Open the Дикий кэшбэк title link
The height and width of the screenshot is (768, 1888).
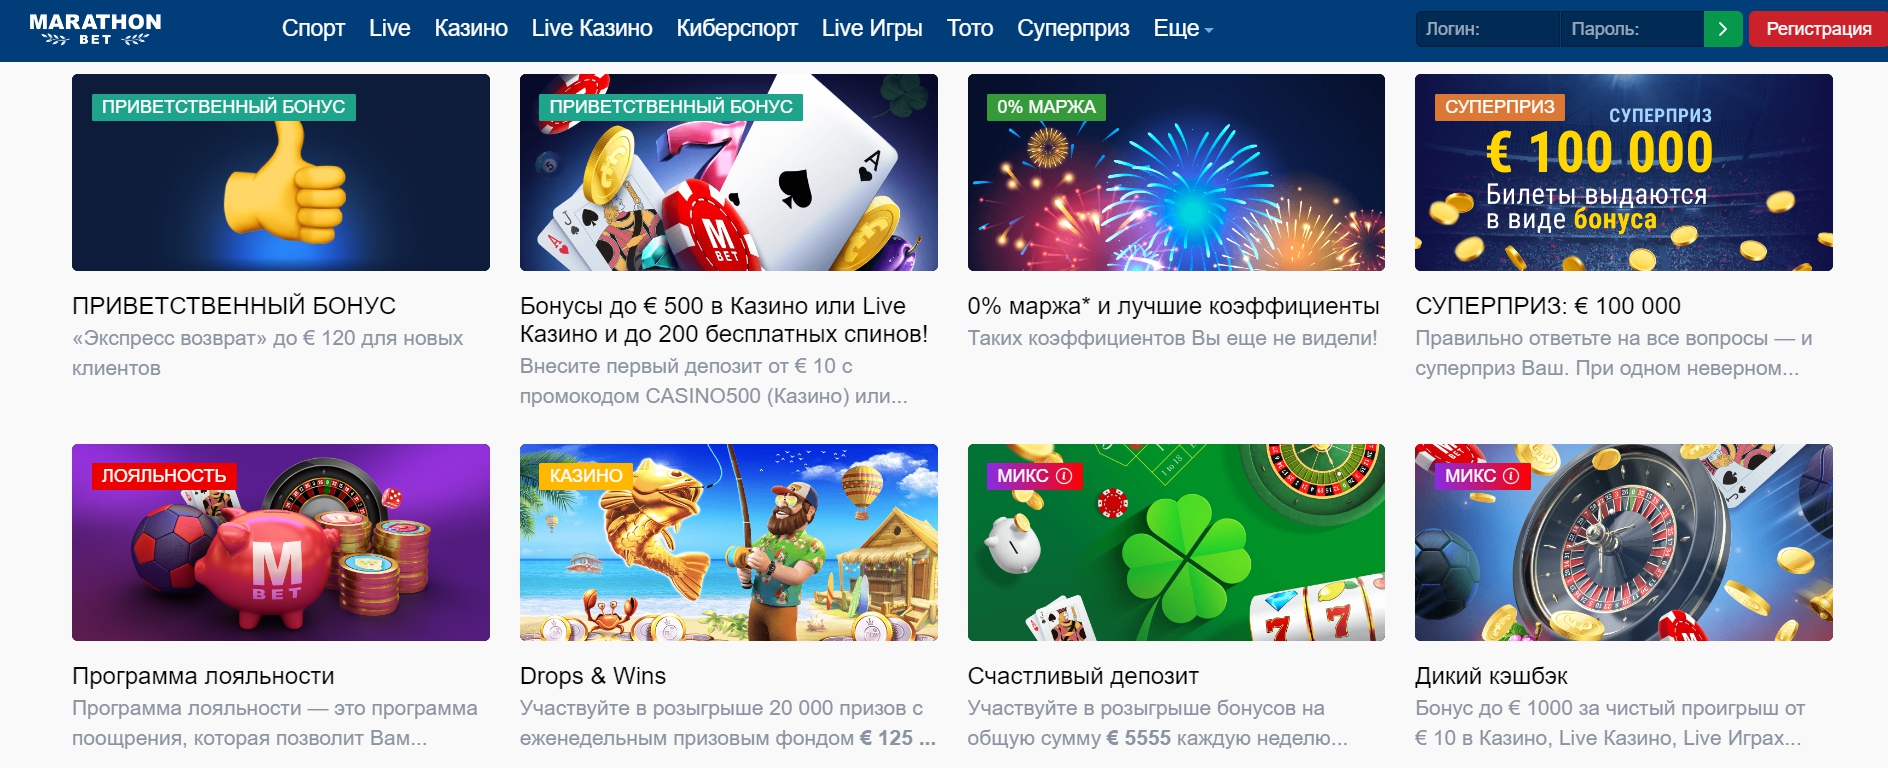(1491, 676)
